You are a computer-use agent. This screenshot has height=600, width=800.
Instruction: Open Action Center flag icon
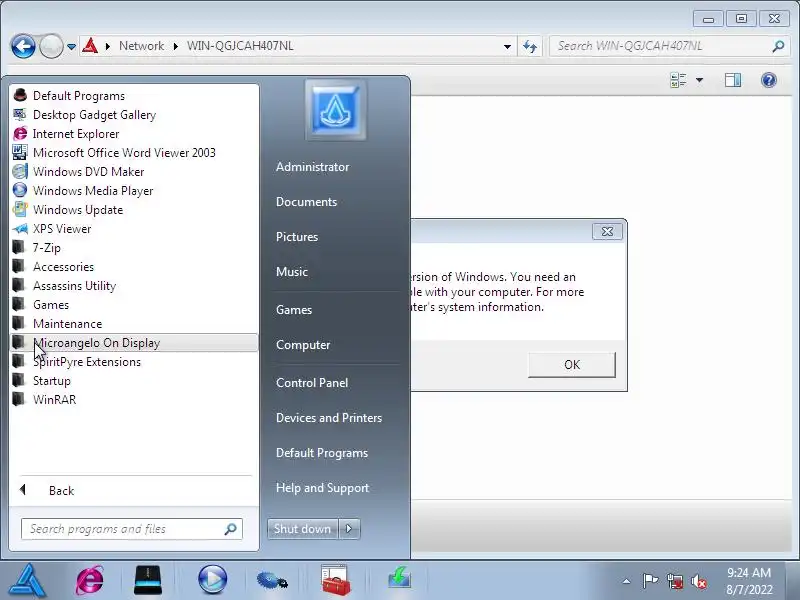point(650,581)
